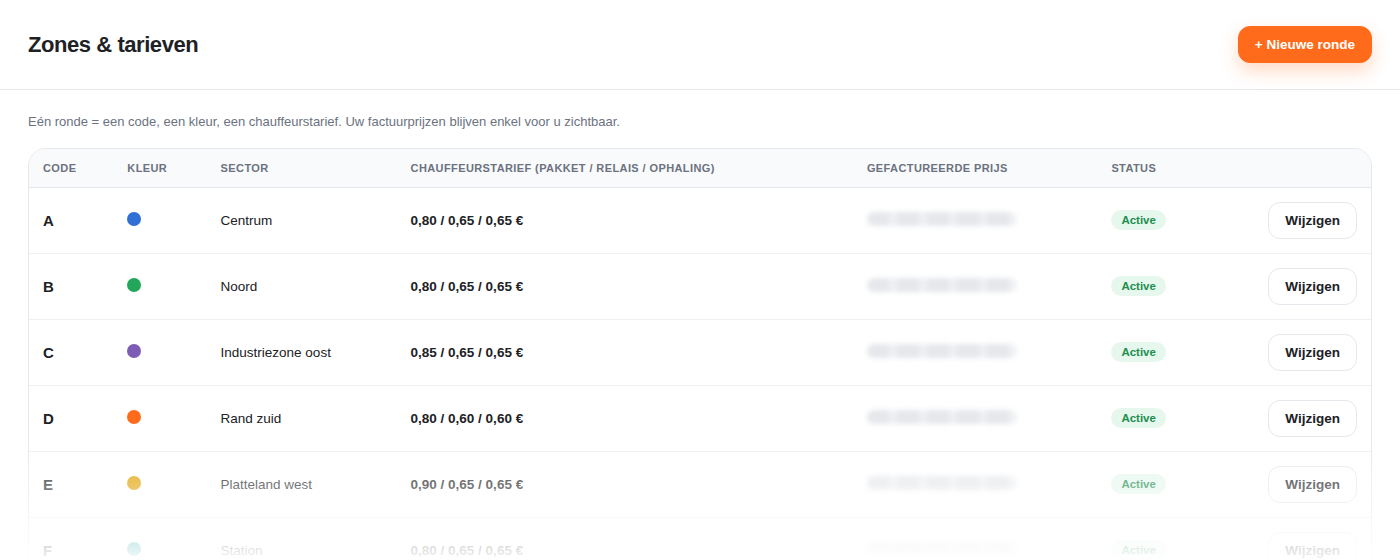Select the Platteland west sector cell
The image size is (1400, 560).
266,484
